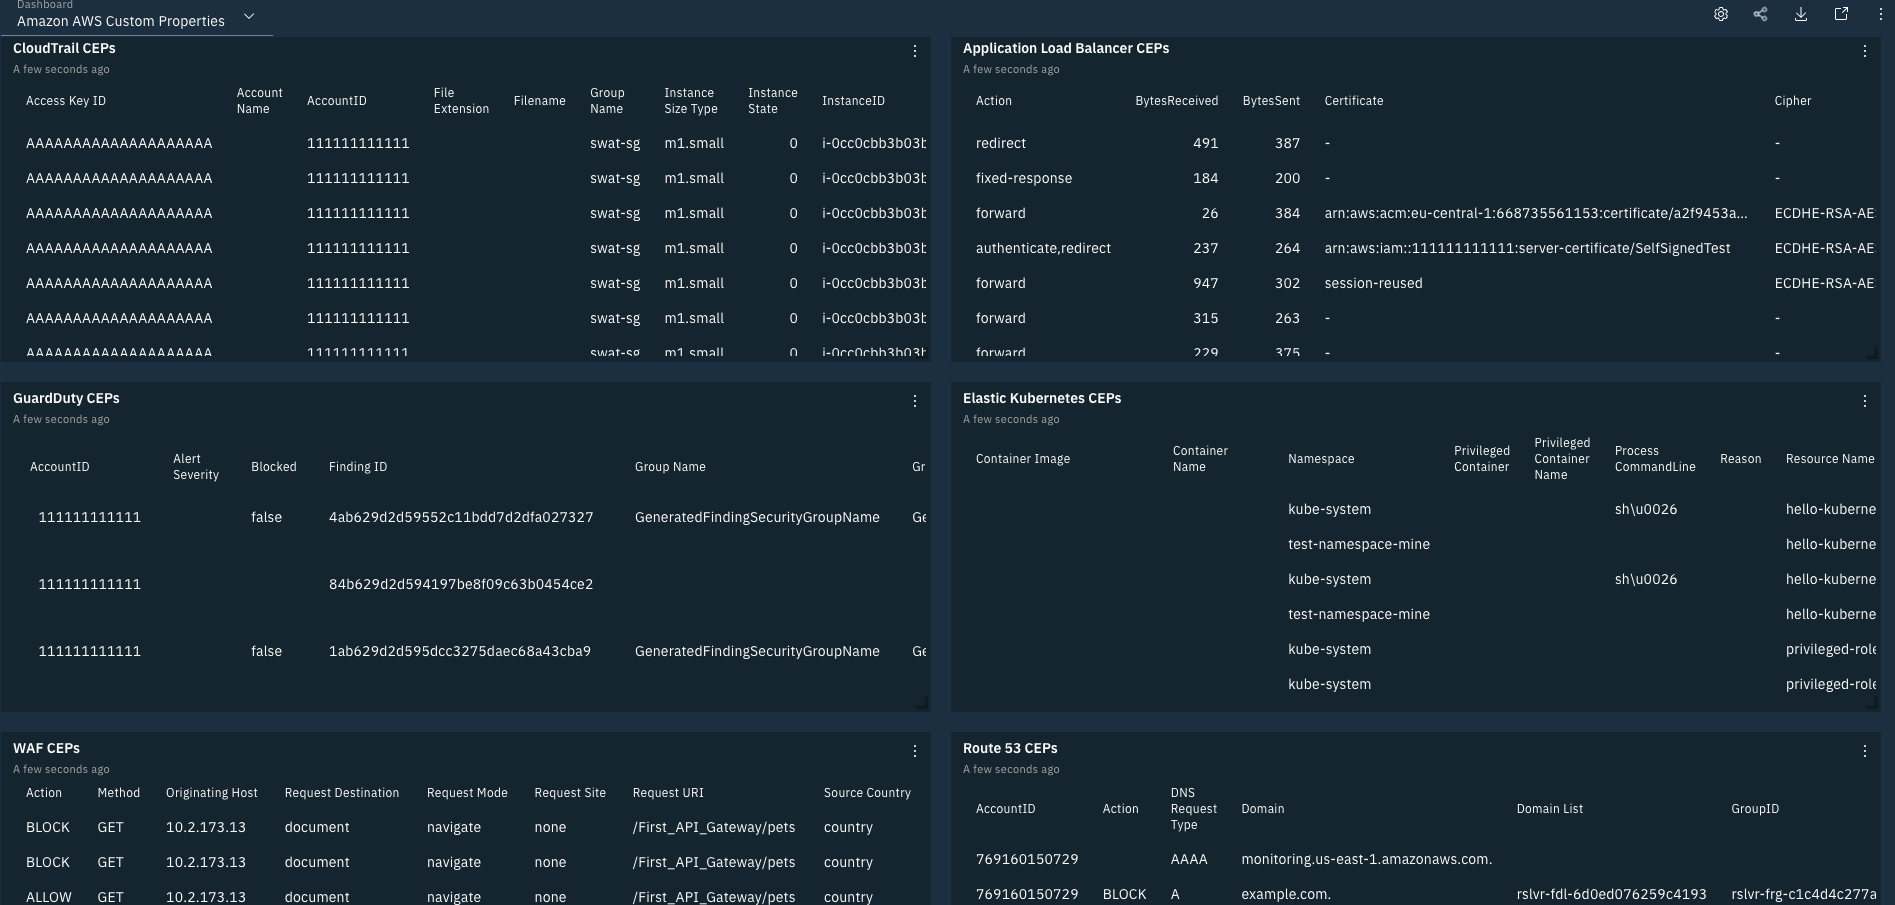1895x905 pixels.
Task: Sort Load Balancer table by BytesReceived
Action: [x=1176, y=101]
